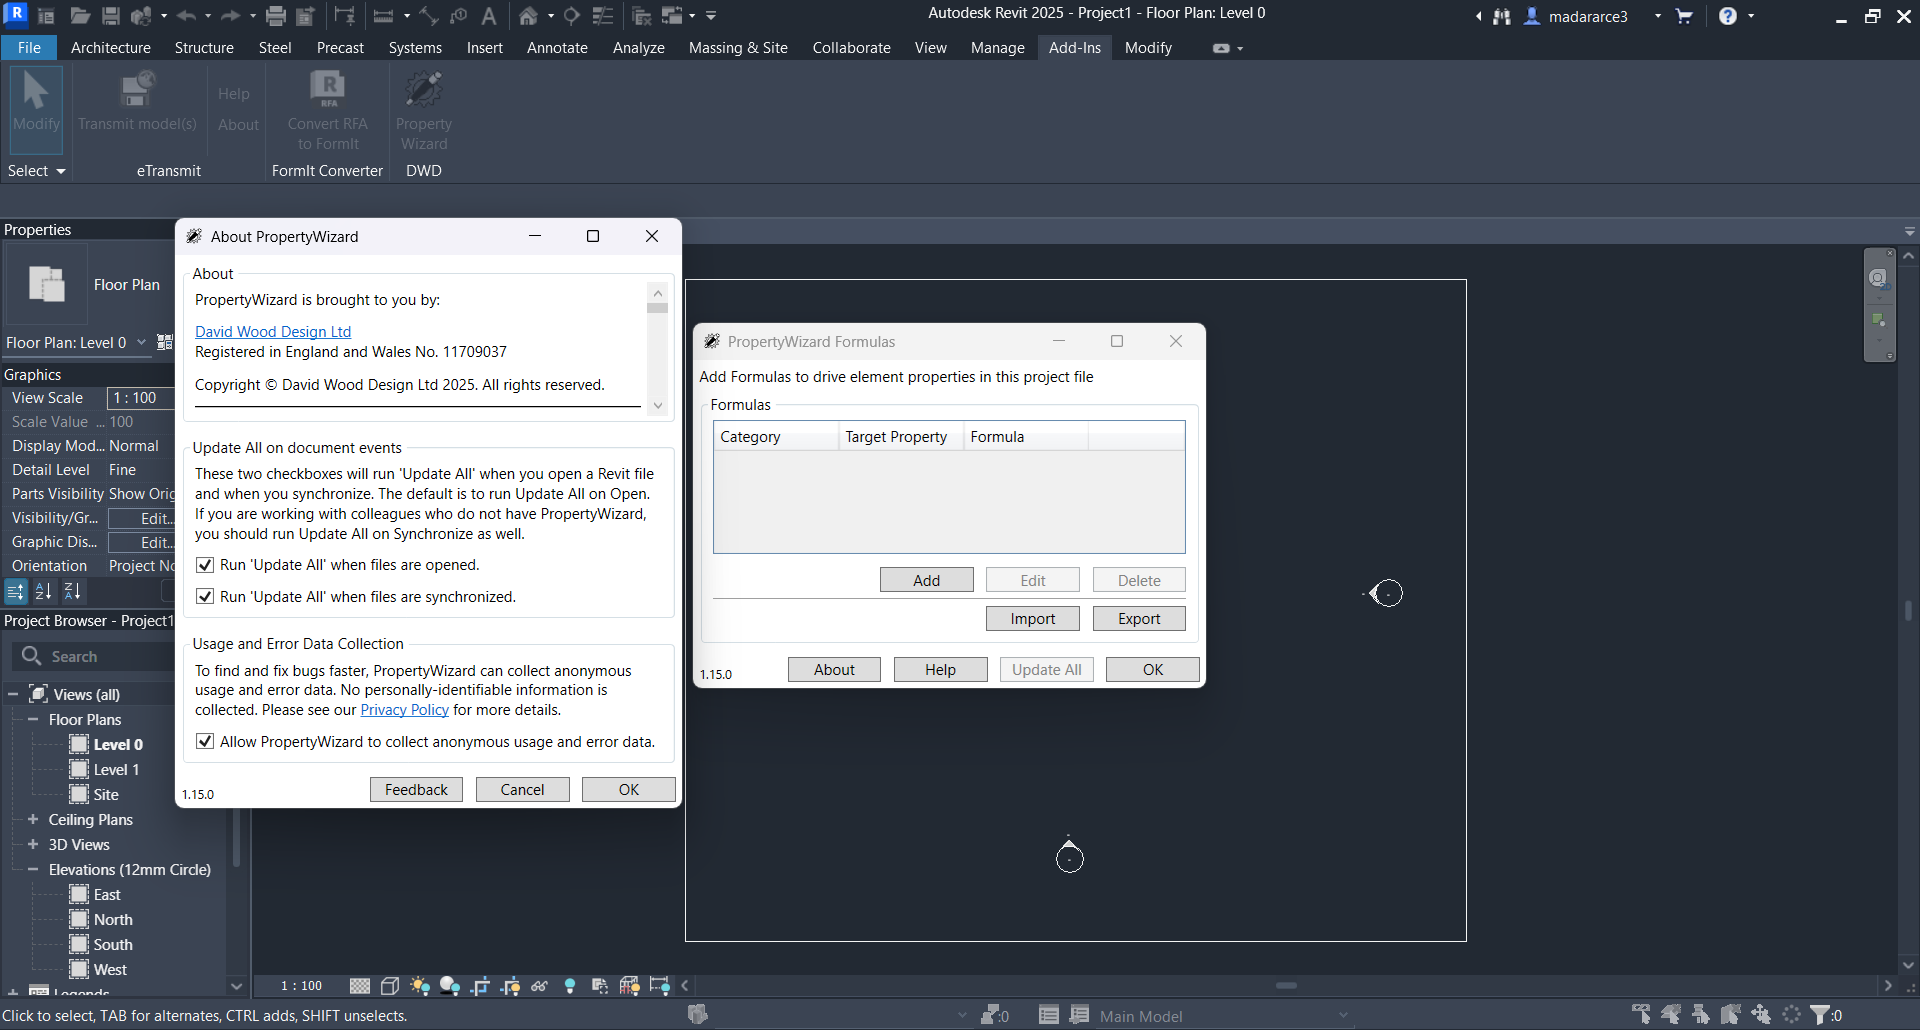Click the Feedback button in About dialog
This screenshot has width=1920, height=1030.
tap(417, 790)
